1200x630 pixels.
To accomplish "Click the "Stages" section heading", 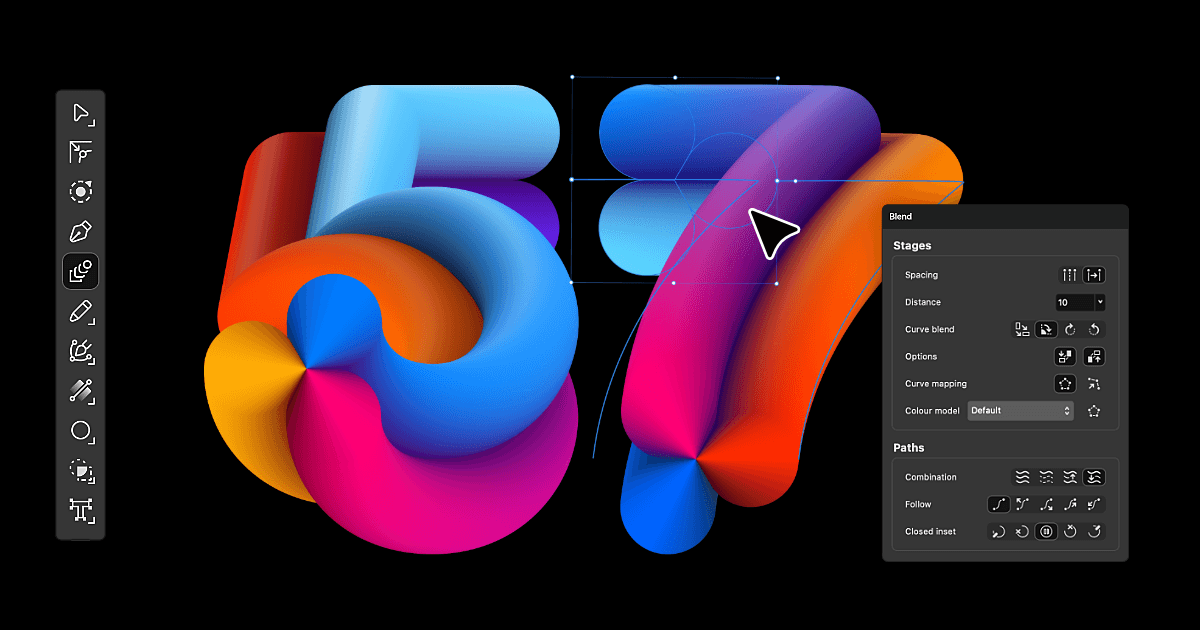I will coord(912,246).
